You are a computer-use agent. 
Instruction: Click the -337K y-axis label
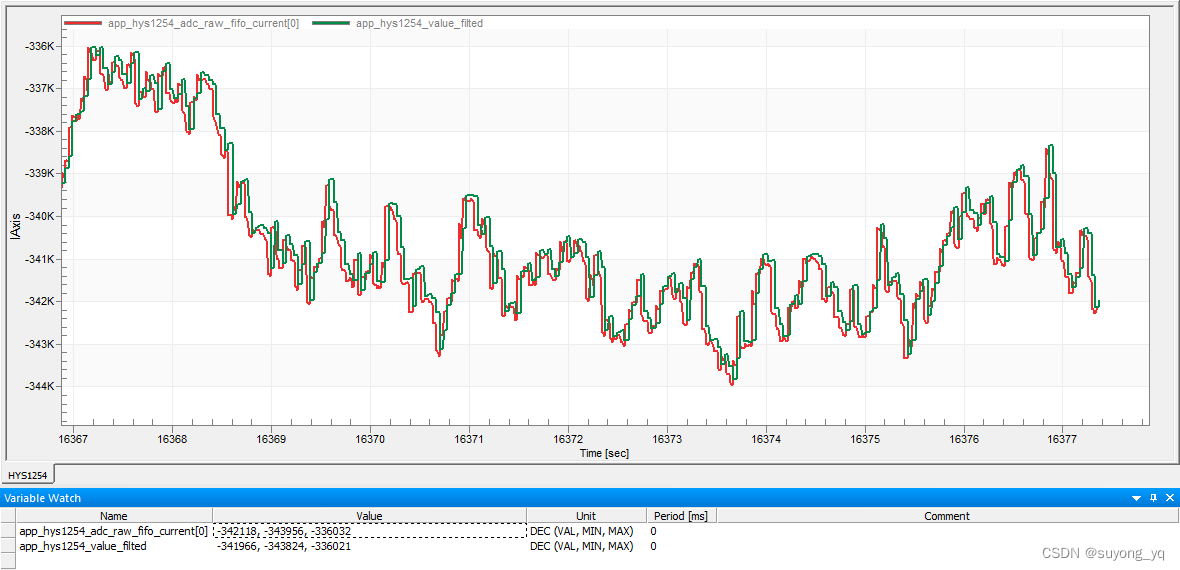coord(40,89)
